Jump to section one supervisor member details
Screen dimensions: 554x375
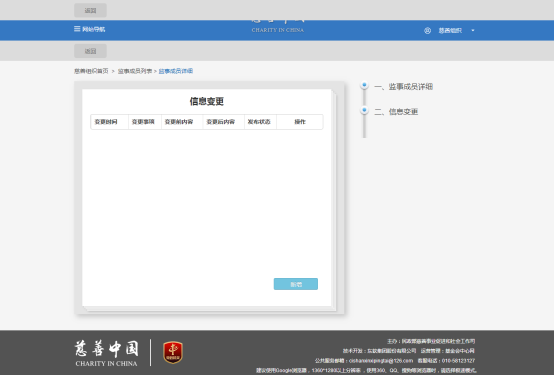click(403, 87)
